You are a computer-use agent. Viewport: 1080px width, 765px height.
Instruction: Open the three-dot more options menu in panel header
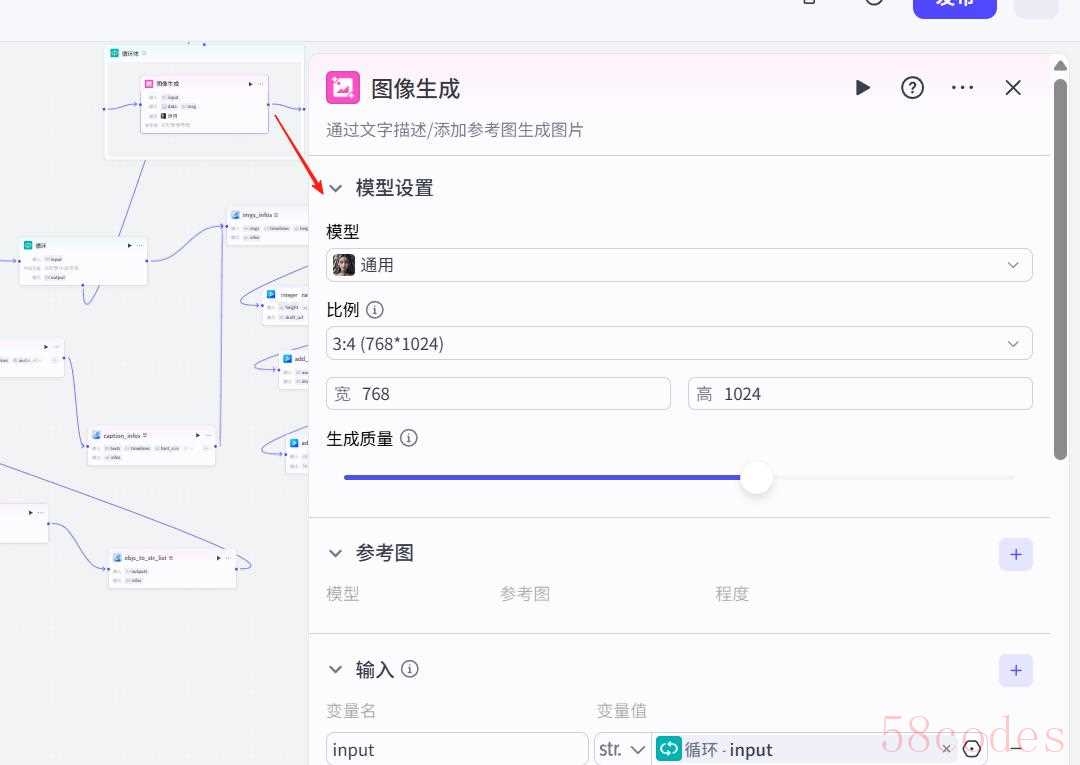click(962, 88)
